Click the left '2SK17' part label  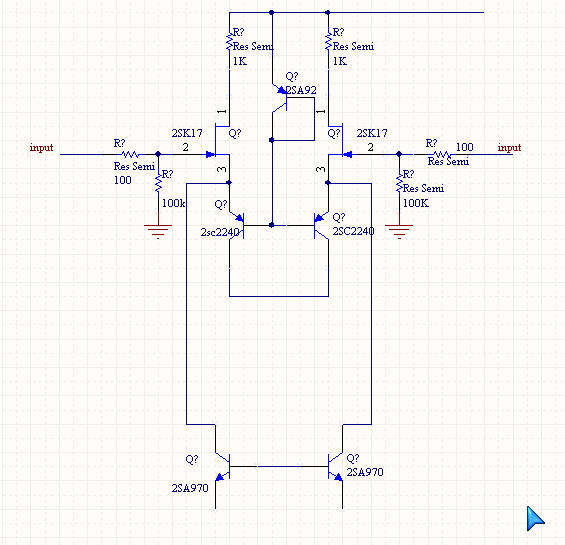pos(187,133)
